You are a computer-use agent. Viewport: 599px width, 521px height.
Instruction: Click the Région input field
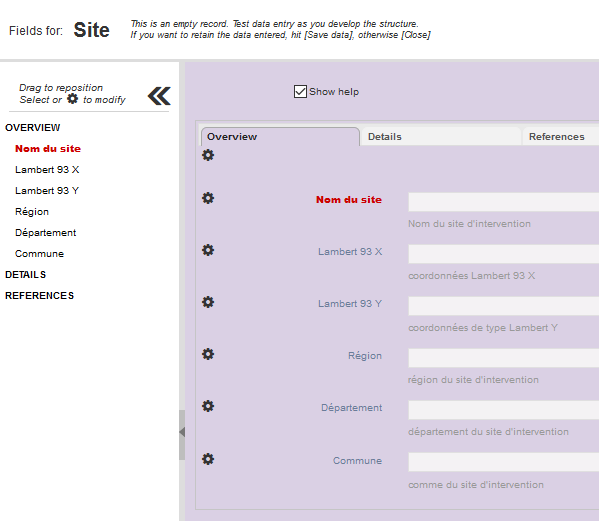(503, 358)
